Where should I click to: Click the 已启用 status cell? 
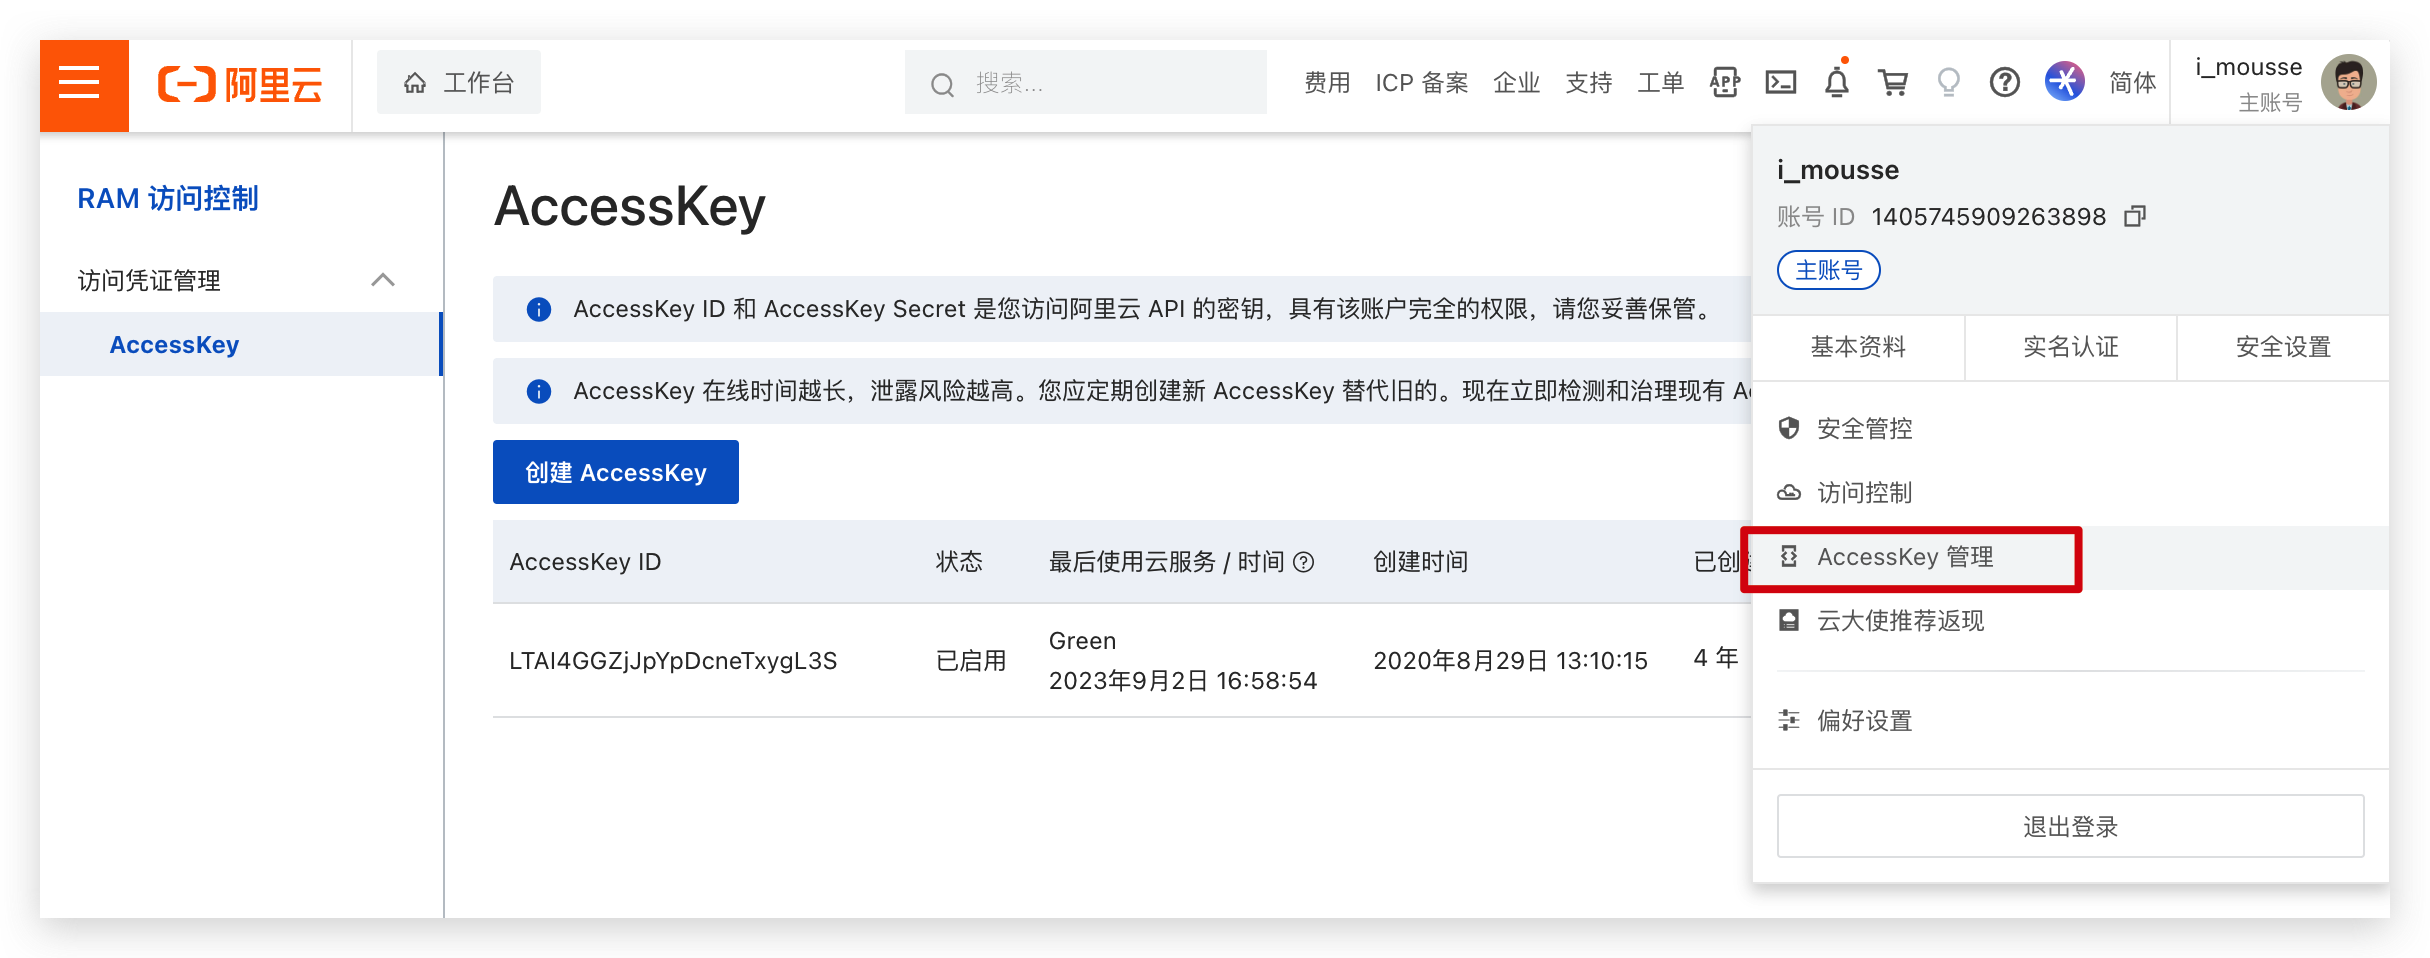pos(971,660)
